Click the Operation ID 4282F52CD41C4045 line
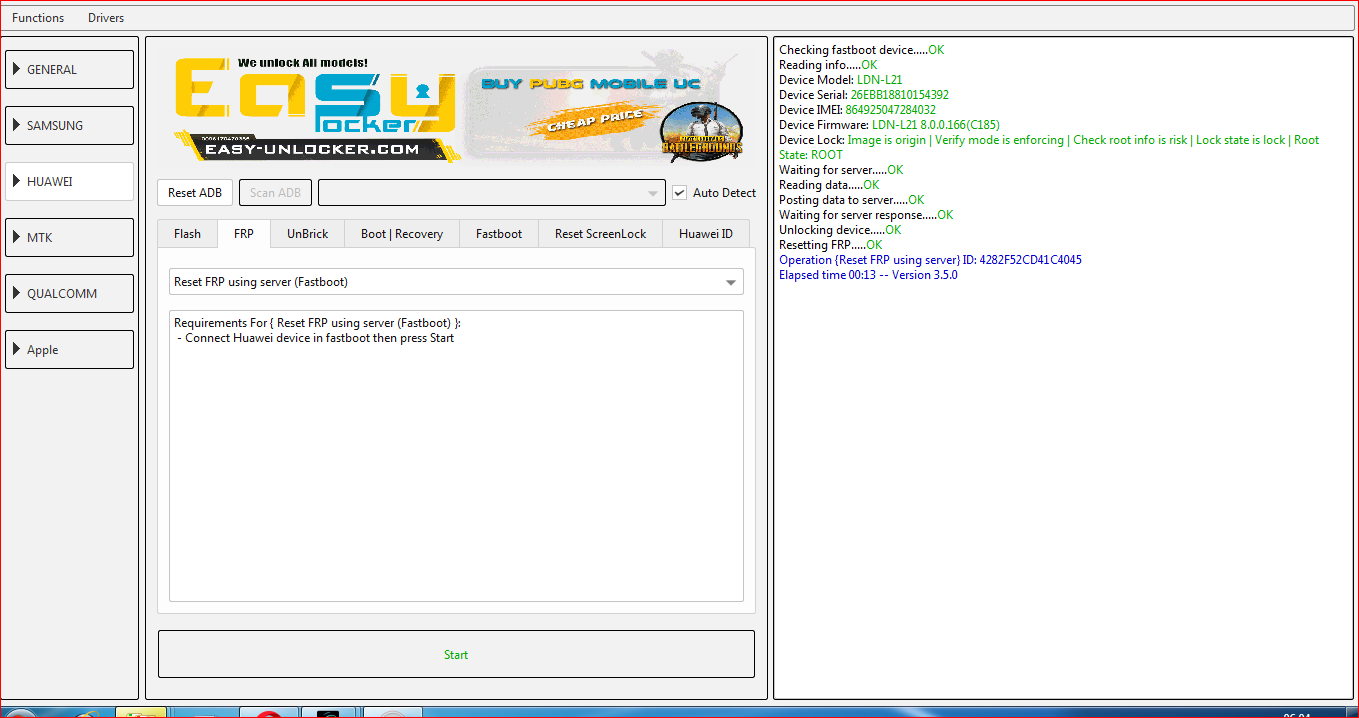 coord(930,260)
